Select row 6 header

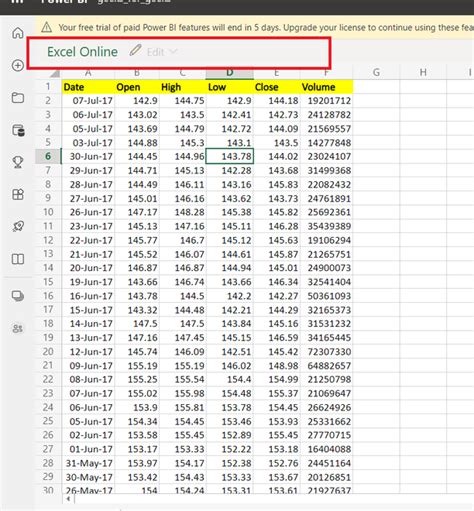(48, 156)
